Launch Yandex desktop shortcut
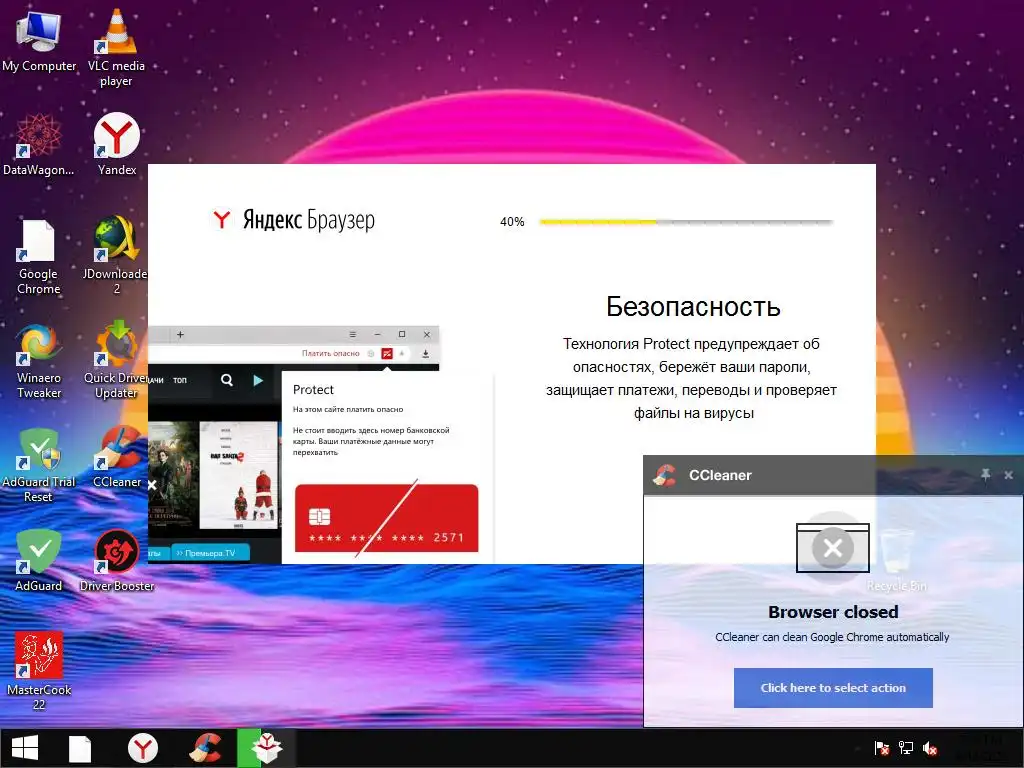The width and height of the screenshot is (1024, 768). coord(117,145)
